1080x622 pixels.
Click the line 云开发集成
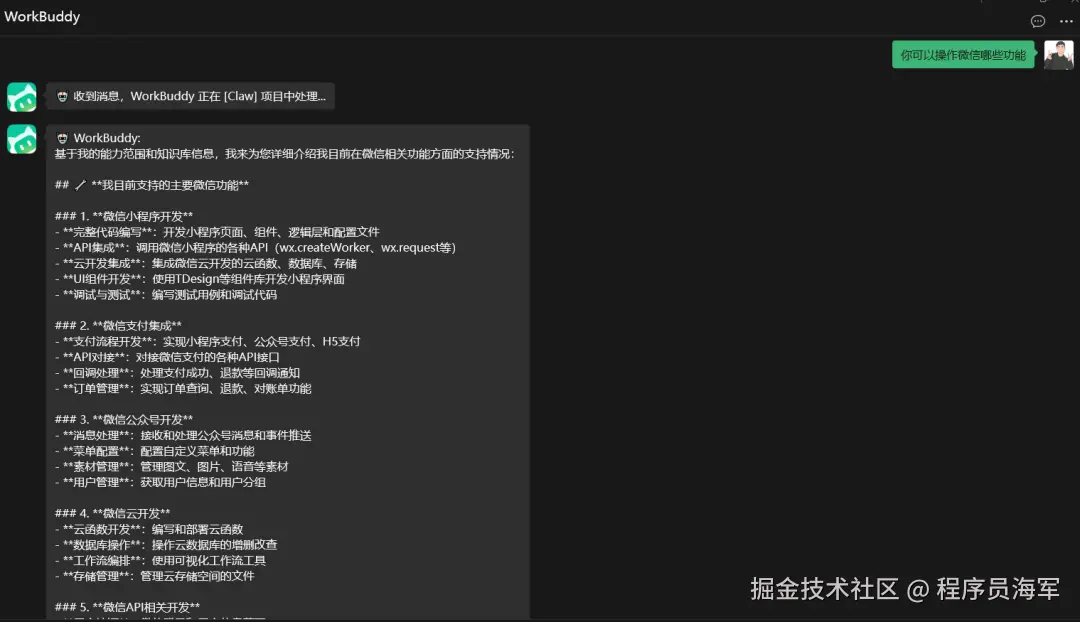coord(206,263)
